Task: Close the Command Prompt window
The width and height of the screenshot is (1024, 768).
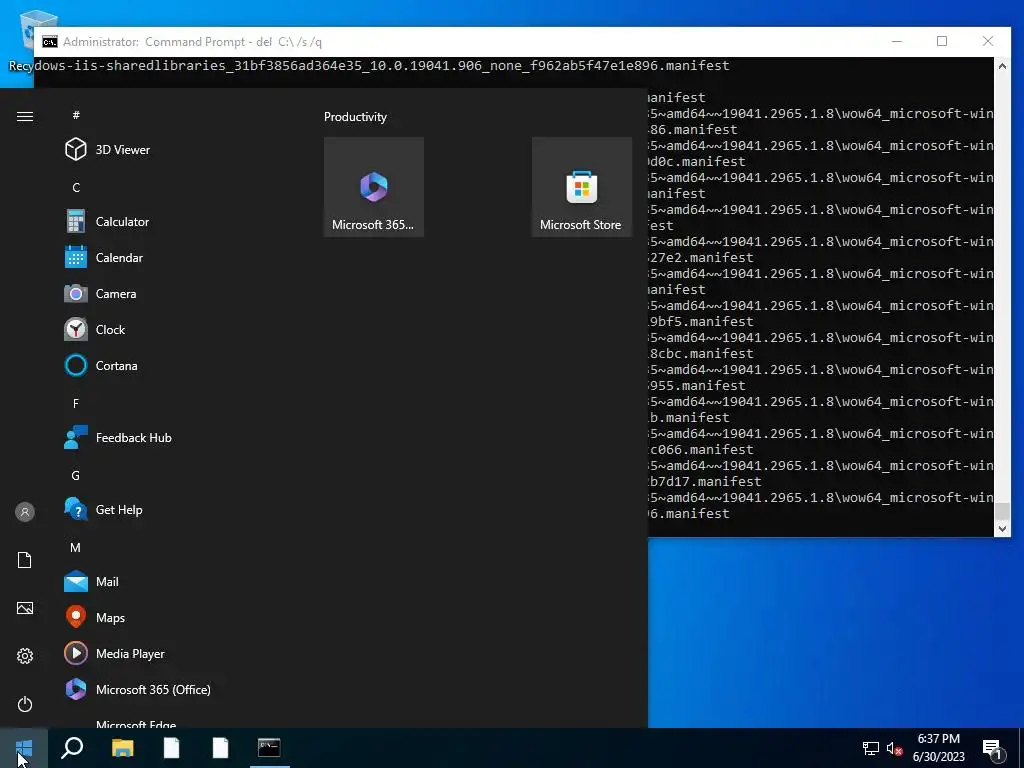Action: pos(987,41)
